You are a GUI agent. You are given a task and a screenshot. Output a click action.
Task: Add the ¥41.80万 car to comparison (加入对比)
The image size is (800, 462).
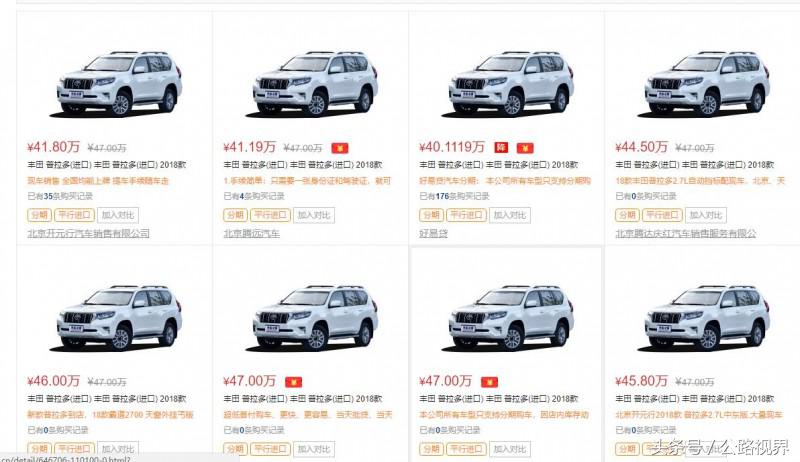[x=118, y=215]
